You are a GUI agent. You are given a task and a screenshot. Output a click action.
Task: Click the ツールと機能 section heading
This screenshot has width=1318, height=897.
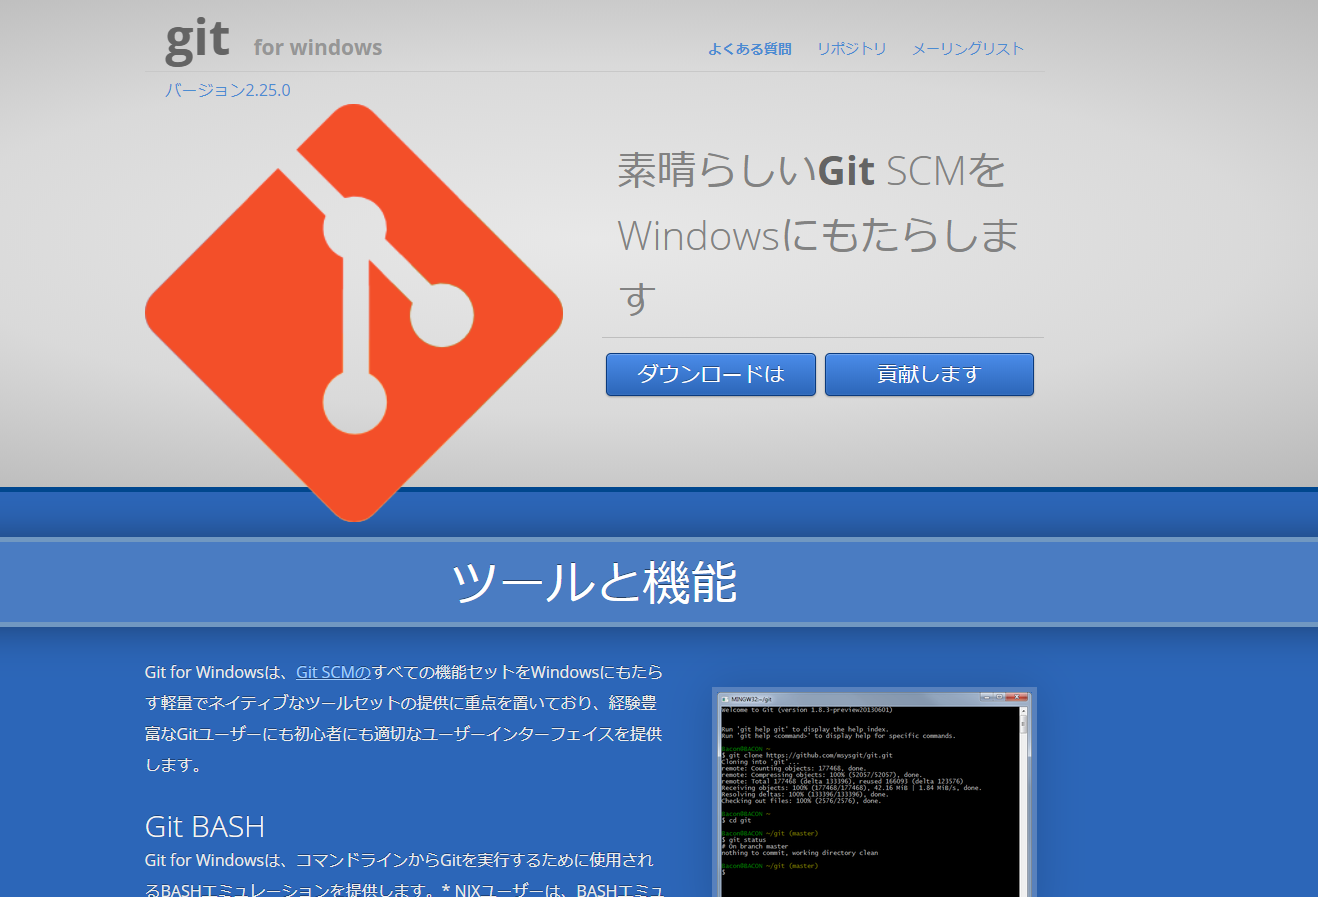coord(595,582)
